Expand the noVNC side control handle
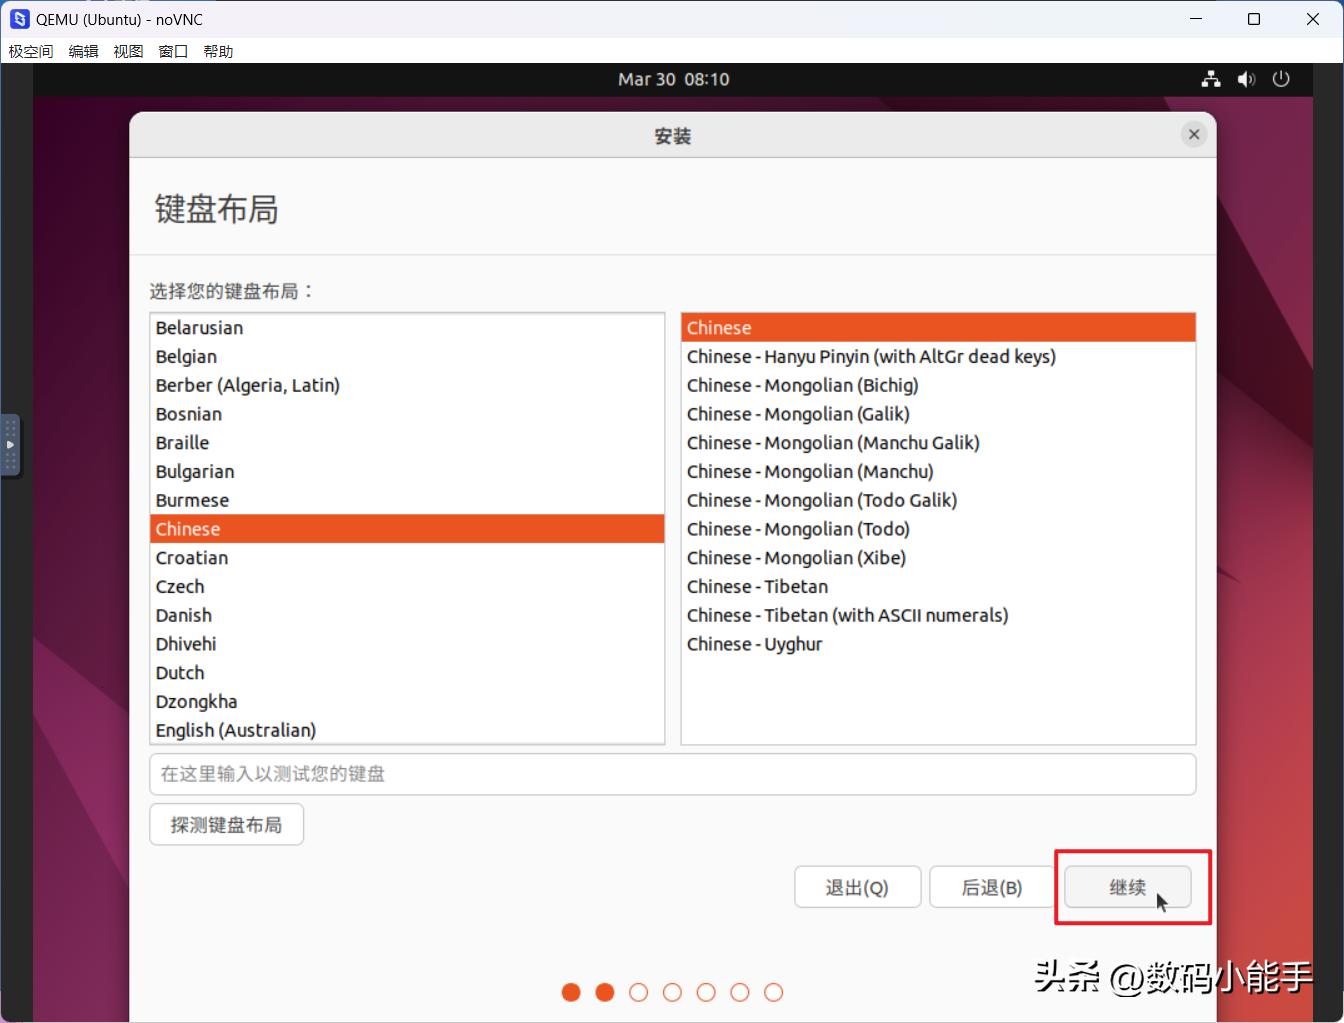 10,444
